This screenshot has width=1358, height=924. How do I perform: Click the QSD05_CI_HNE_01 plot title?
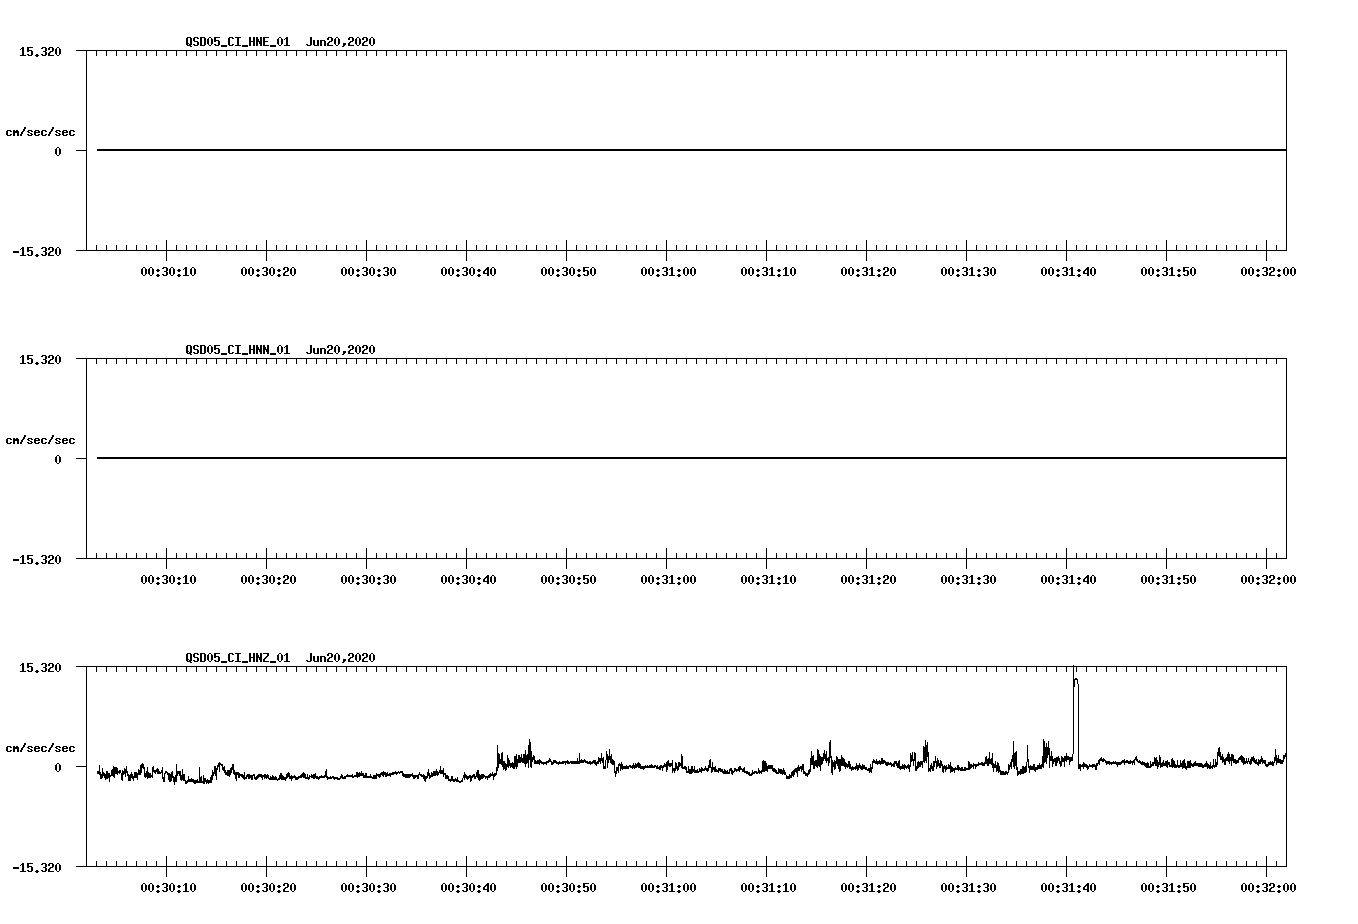tap(280, 42)
